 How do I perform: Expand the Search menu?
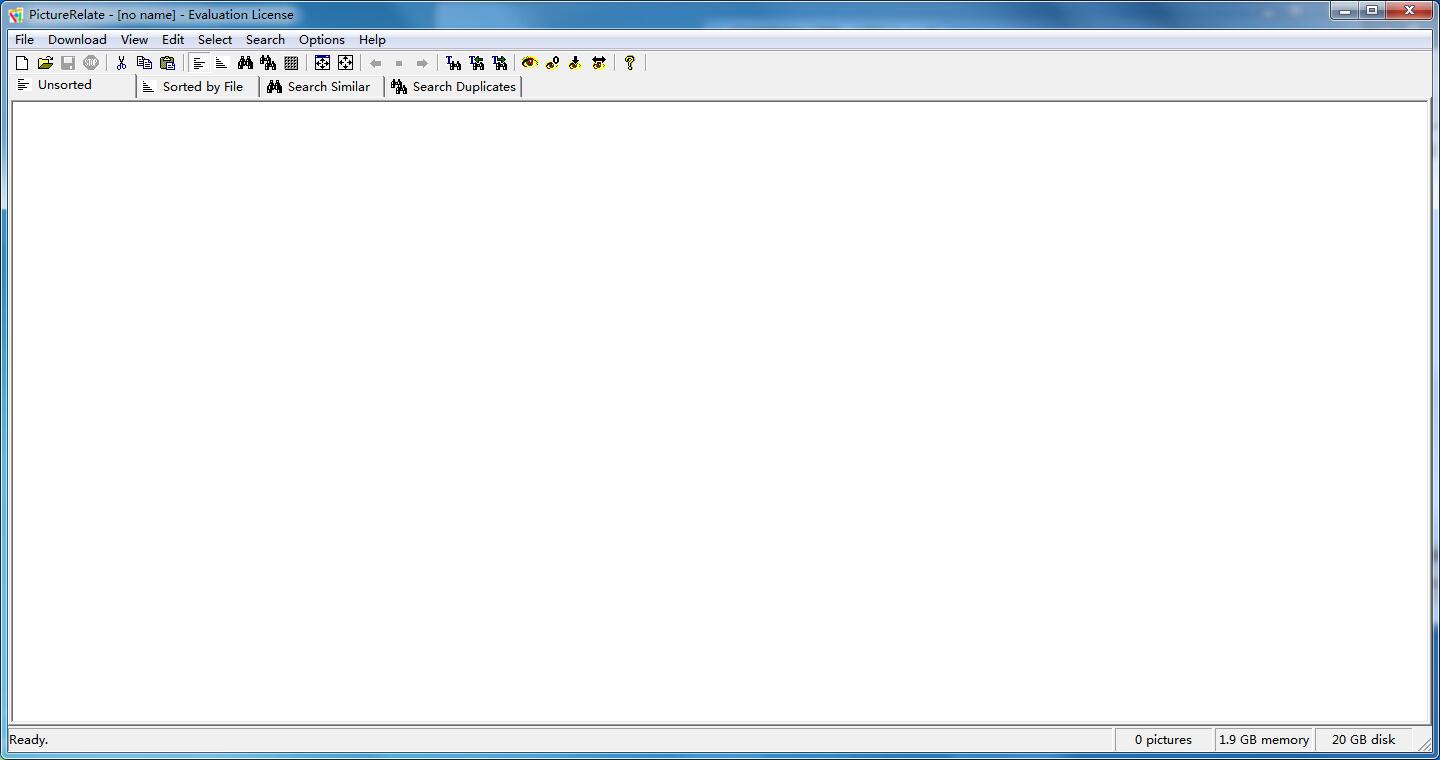[265, 40]
